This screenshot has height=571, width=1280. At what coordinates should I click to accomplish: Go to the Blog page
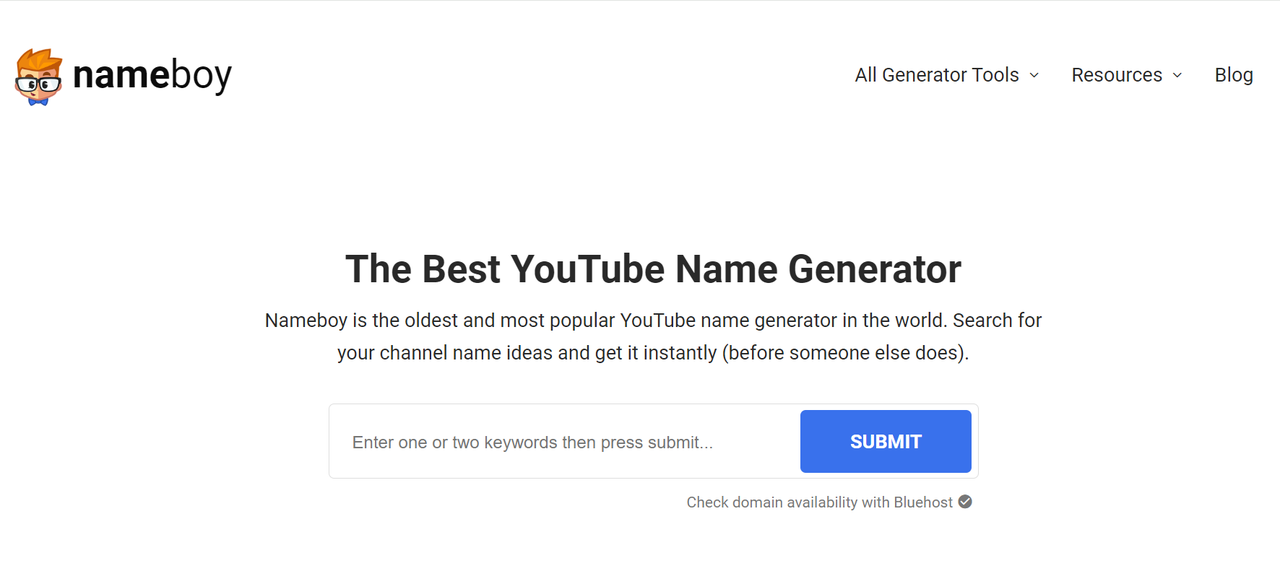pyautogui.click(x=1234, y=75)
